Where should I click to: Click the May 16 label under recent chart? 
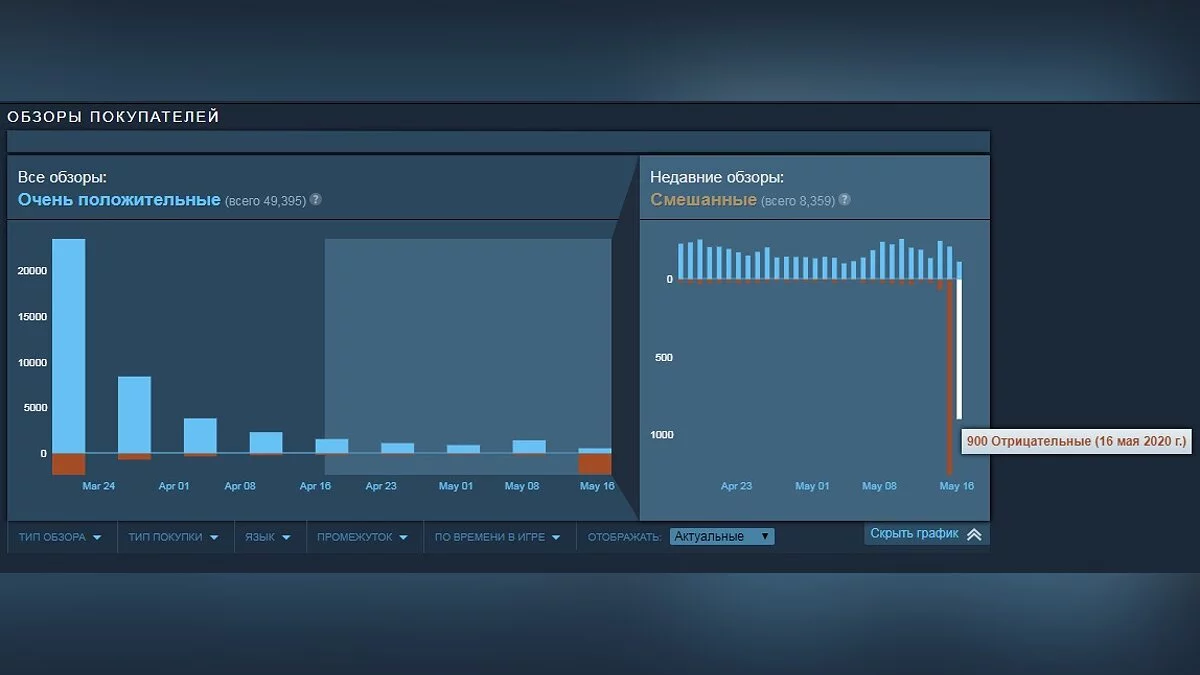coord(956,486)
